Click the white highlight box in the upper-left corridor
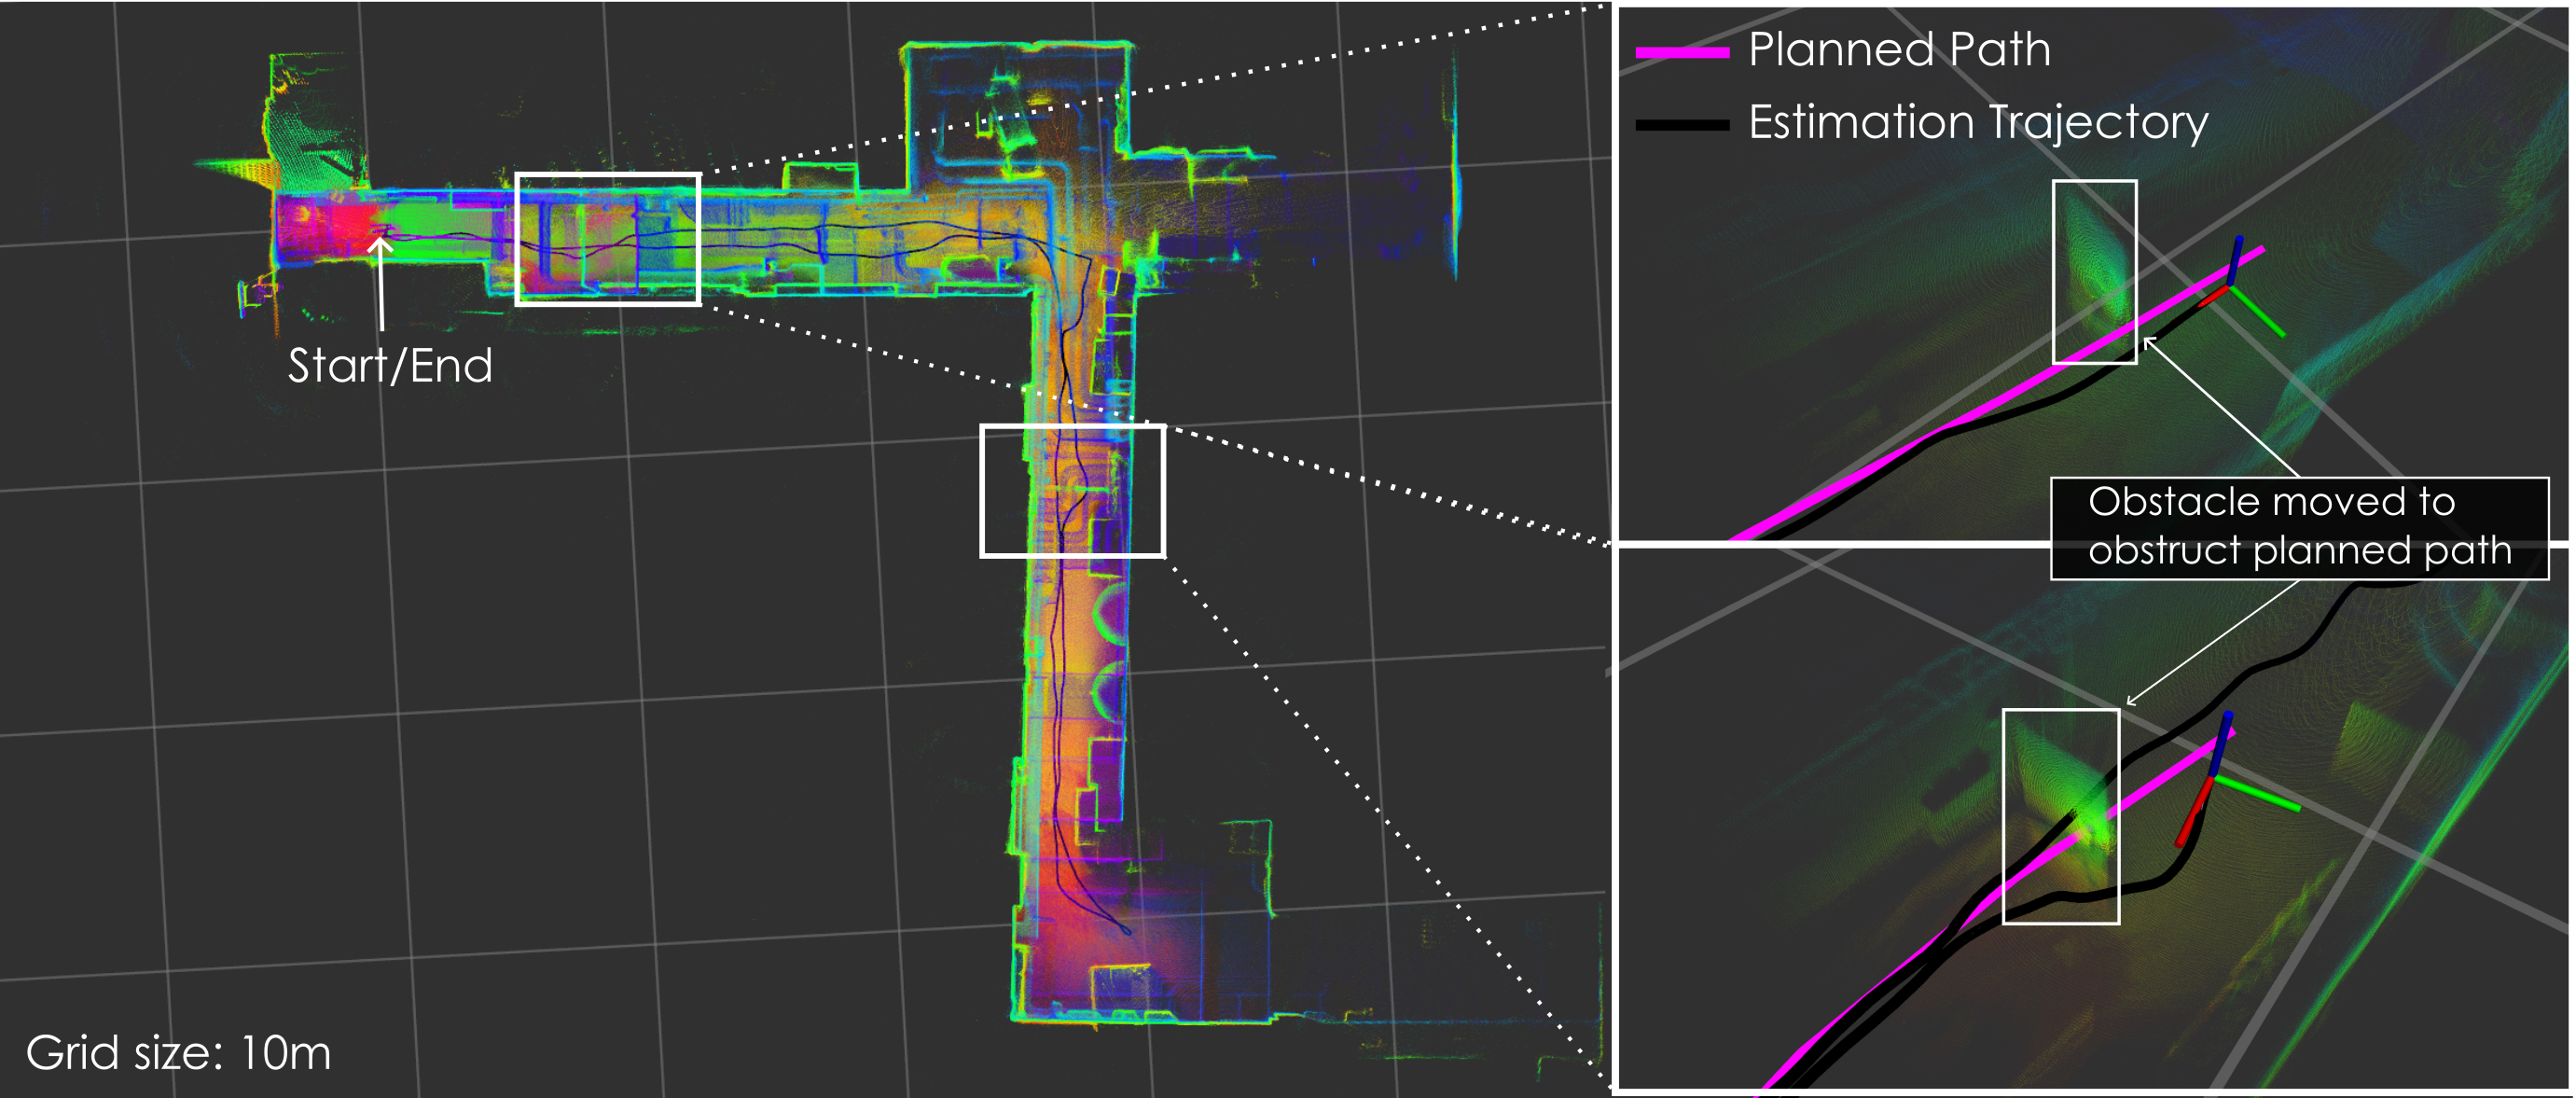 coord(607,239)
